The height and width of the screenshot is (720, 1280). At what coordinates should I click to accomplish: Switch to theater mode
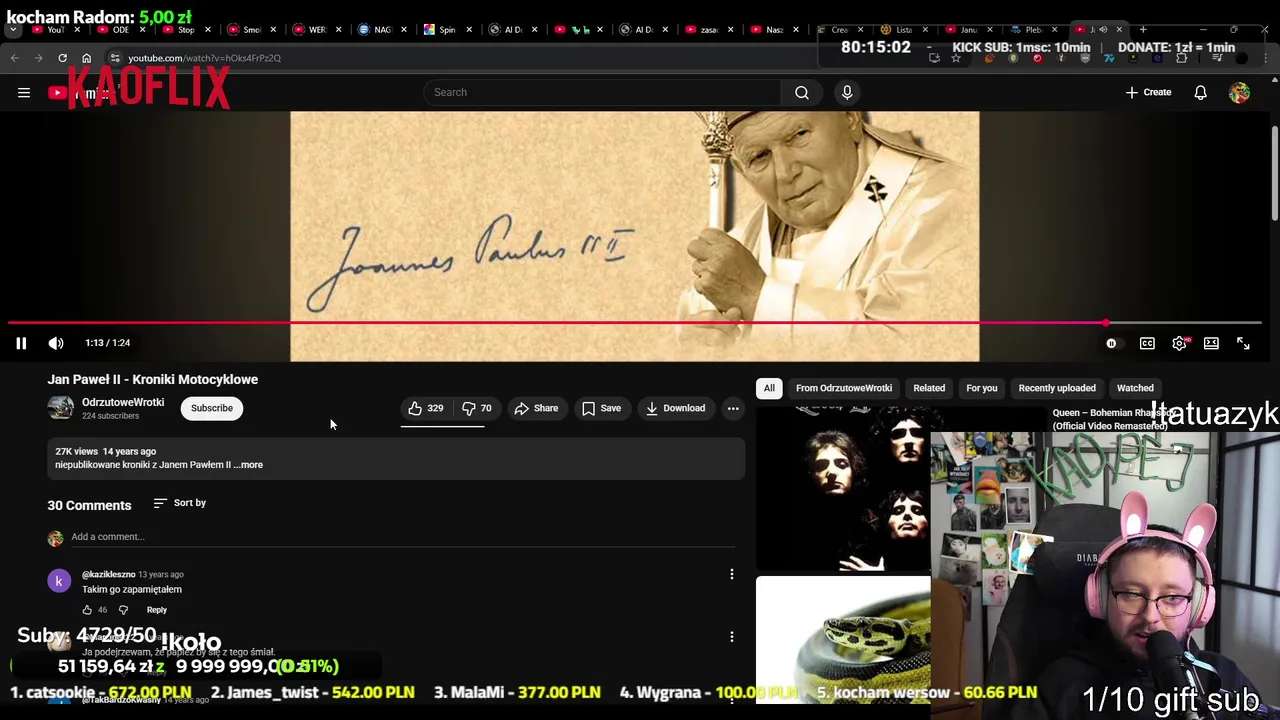click(x=1211, y=343)
